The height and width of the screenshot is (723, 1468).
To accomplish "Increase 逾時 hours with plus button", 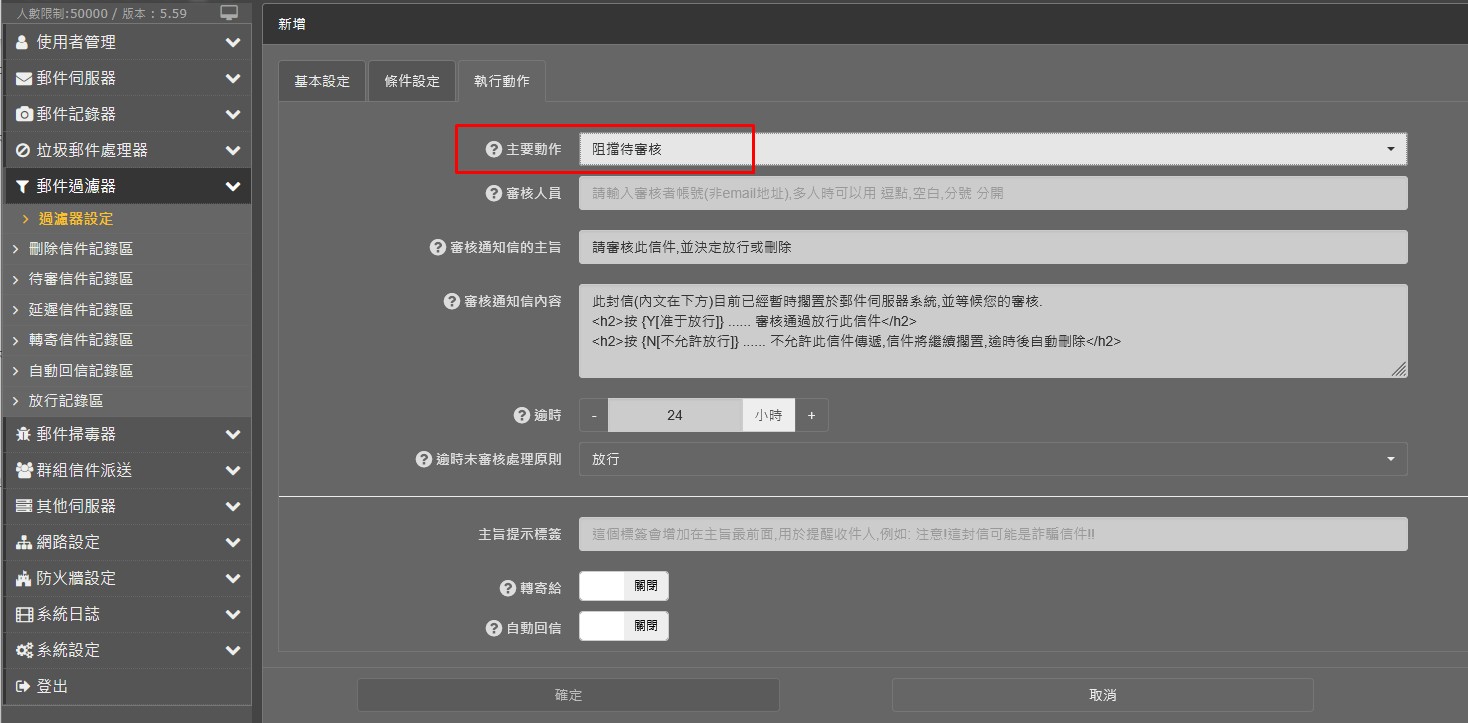I will (x=811, y=415).
